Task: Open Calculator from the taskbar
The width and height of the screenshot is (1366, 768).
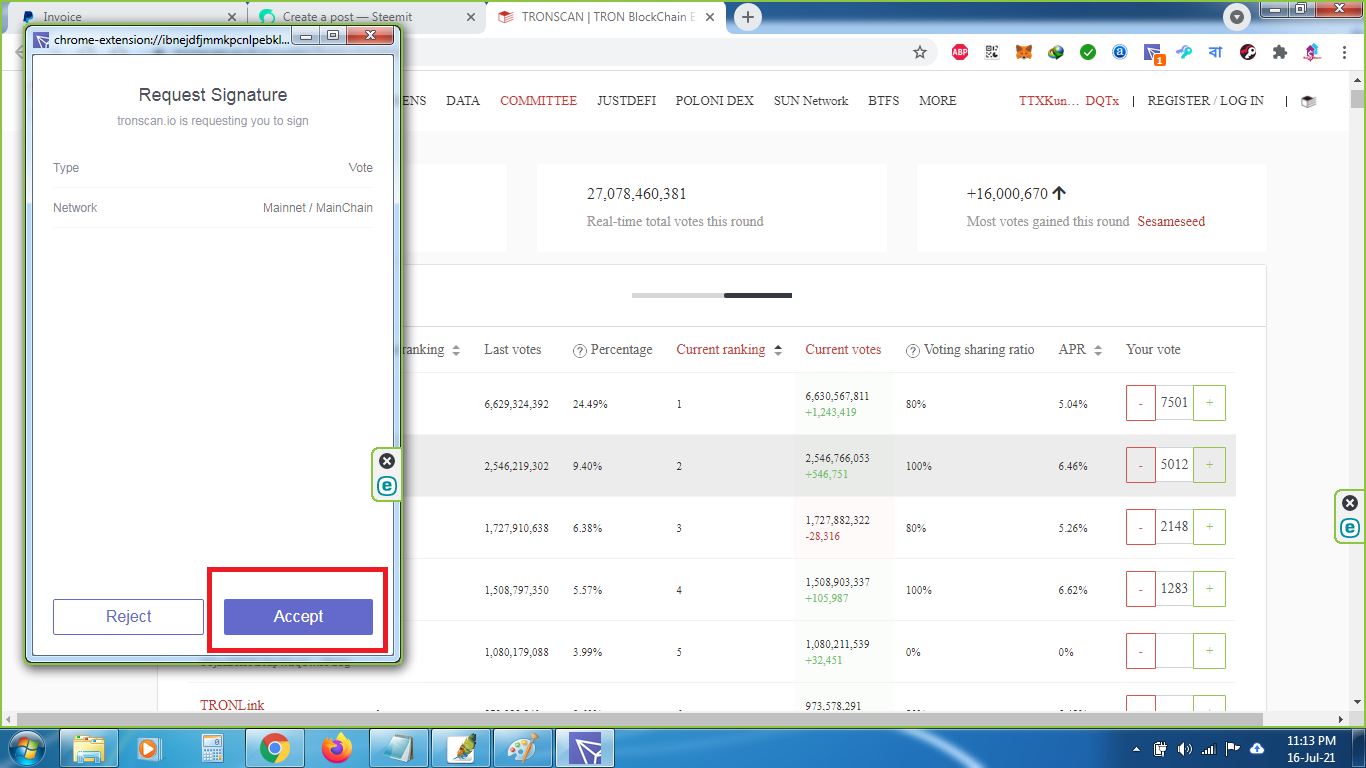Action: pos(211,748)
